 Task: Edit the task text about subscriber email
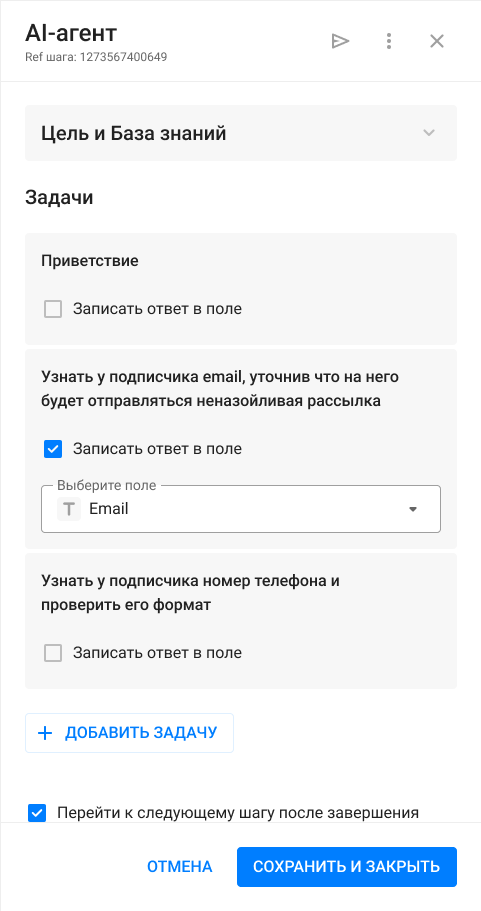point(220,389)
